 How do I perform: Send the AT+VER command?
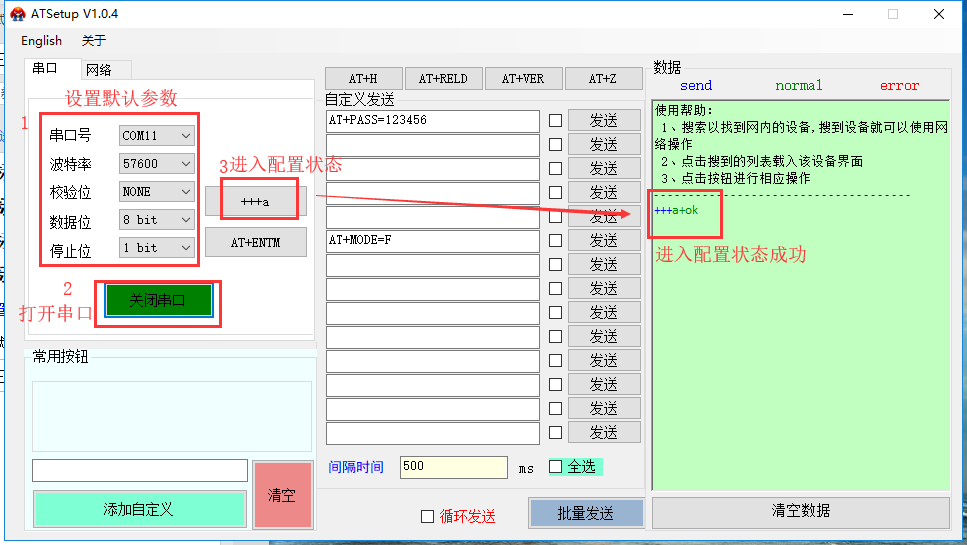point(523,79)
